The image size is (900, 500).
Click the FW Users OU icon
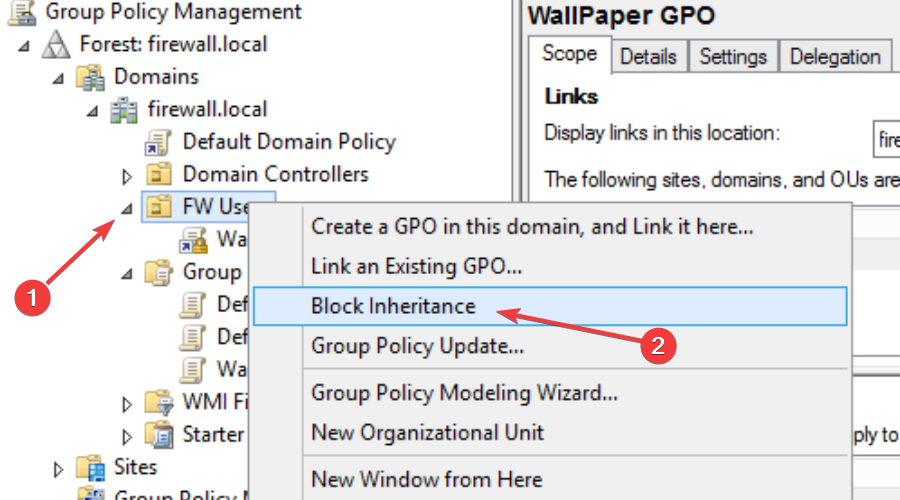pos(160,207)
